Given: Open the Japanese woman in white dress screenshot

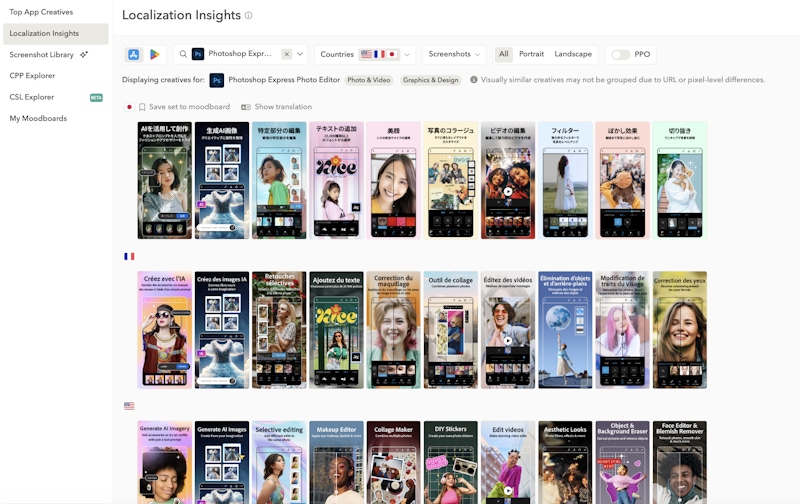Looking at the screenshot, I should 565,181.
